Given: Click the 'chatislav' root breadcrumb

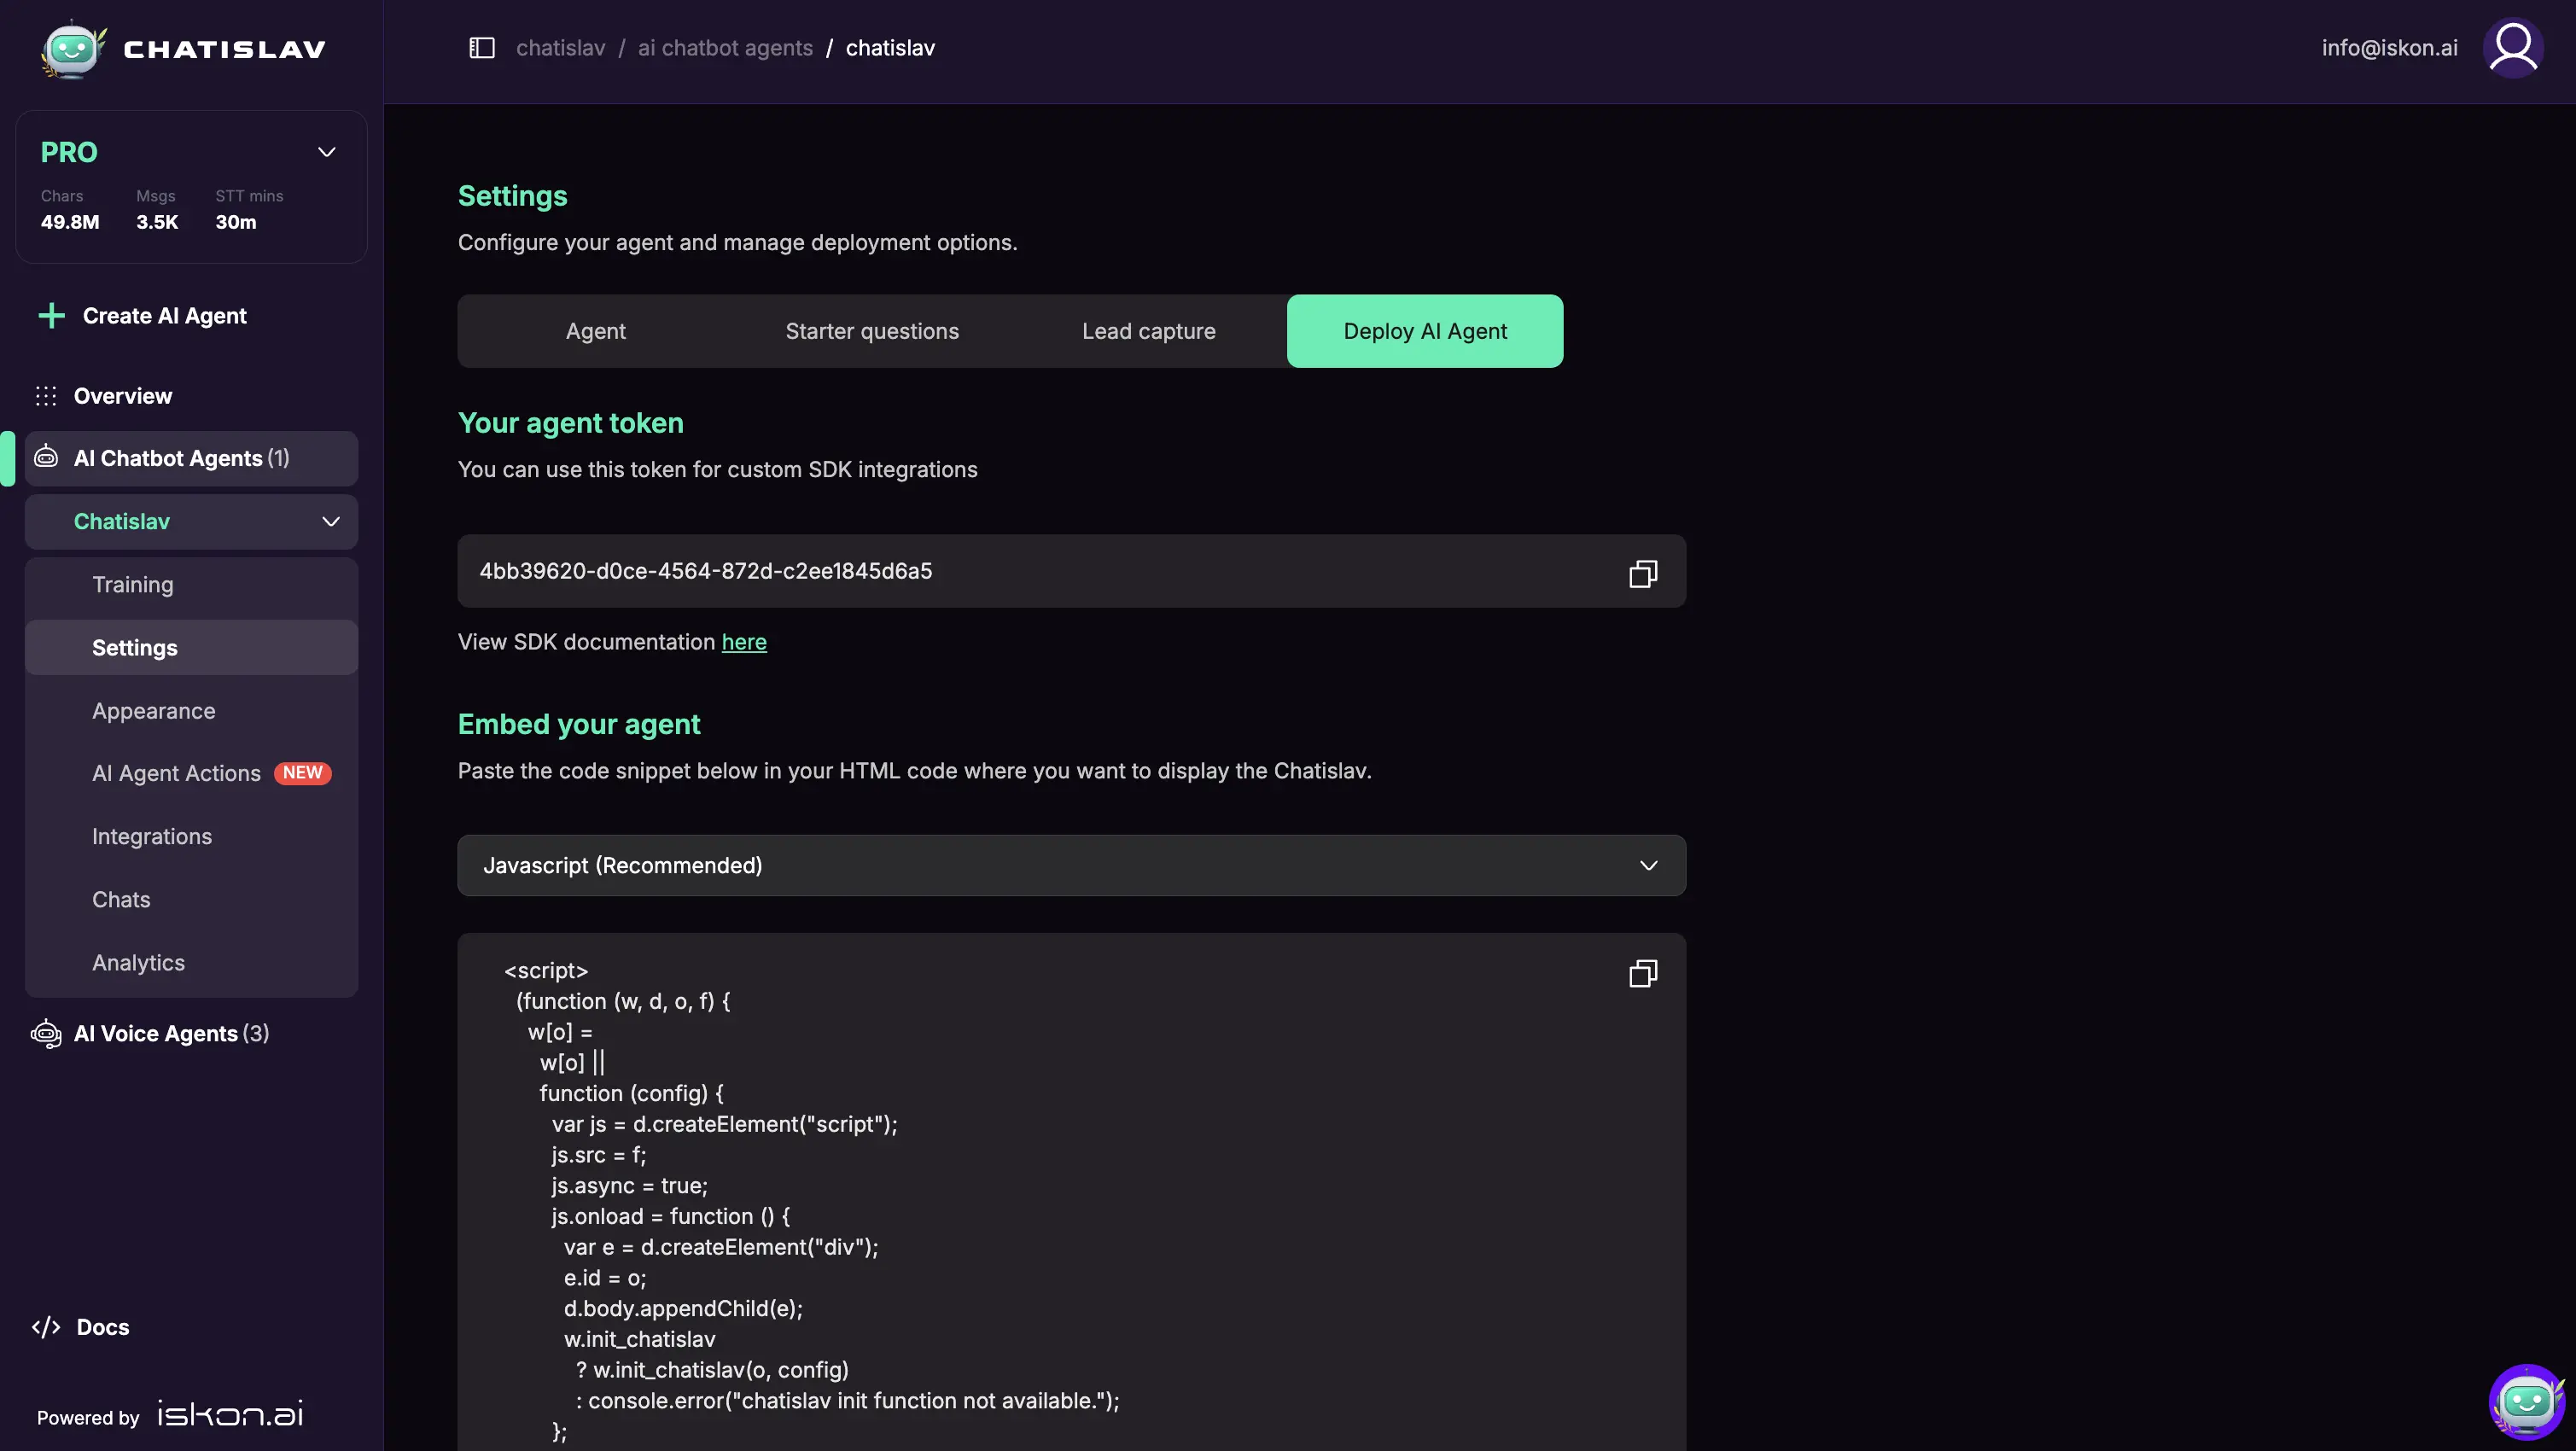Looking at the screenshot, I should point(560,48).
